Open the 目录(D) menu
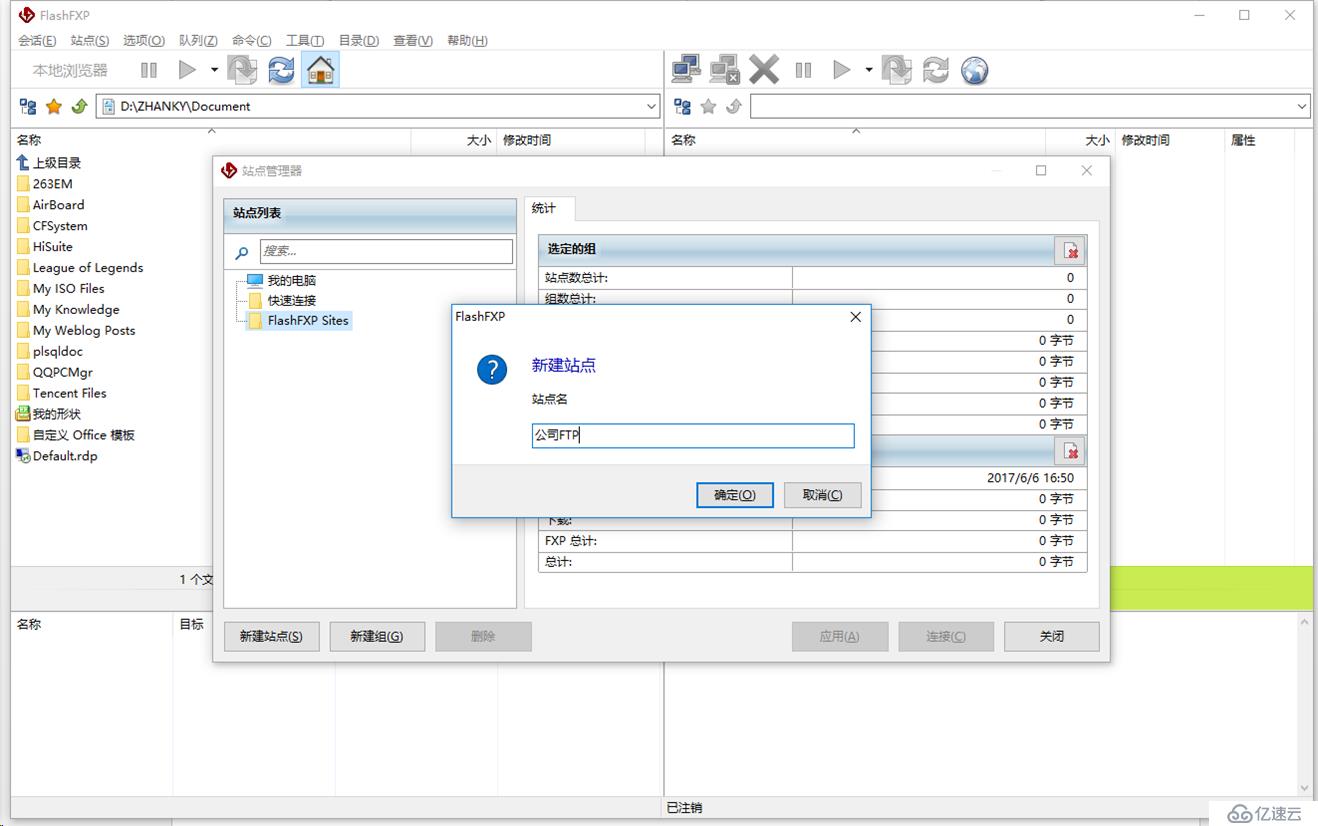Image resolution: width=1318 pixels, height=826 pixels. [x=359, y=40]
